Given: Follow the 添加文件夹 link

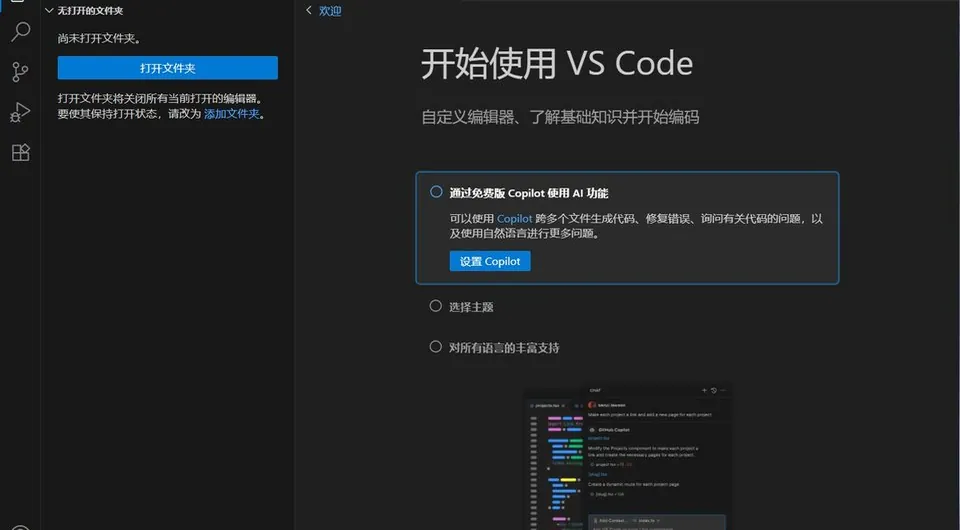Looking at the screenshot, I should click(x=231, y=114).
